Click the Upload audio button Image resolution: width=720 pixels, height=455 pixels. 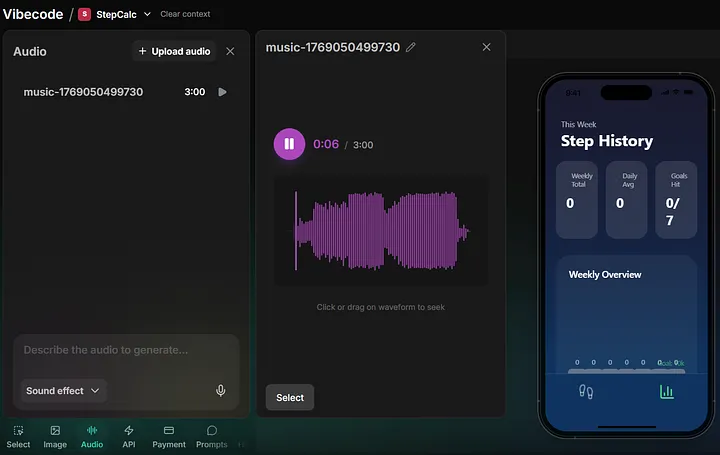(x=174, y=51)
